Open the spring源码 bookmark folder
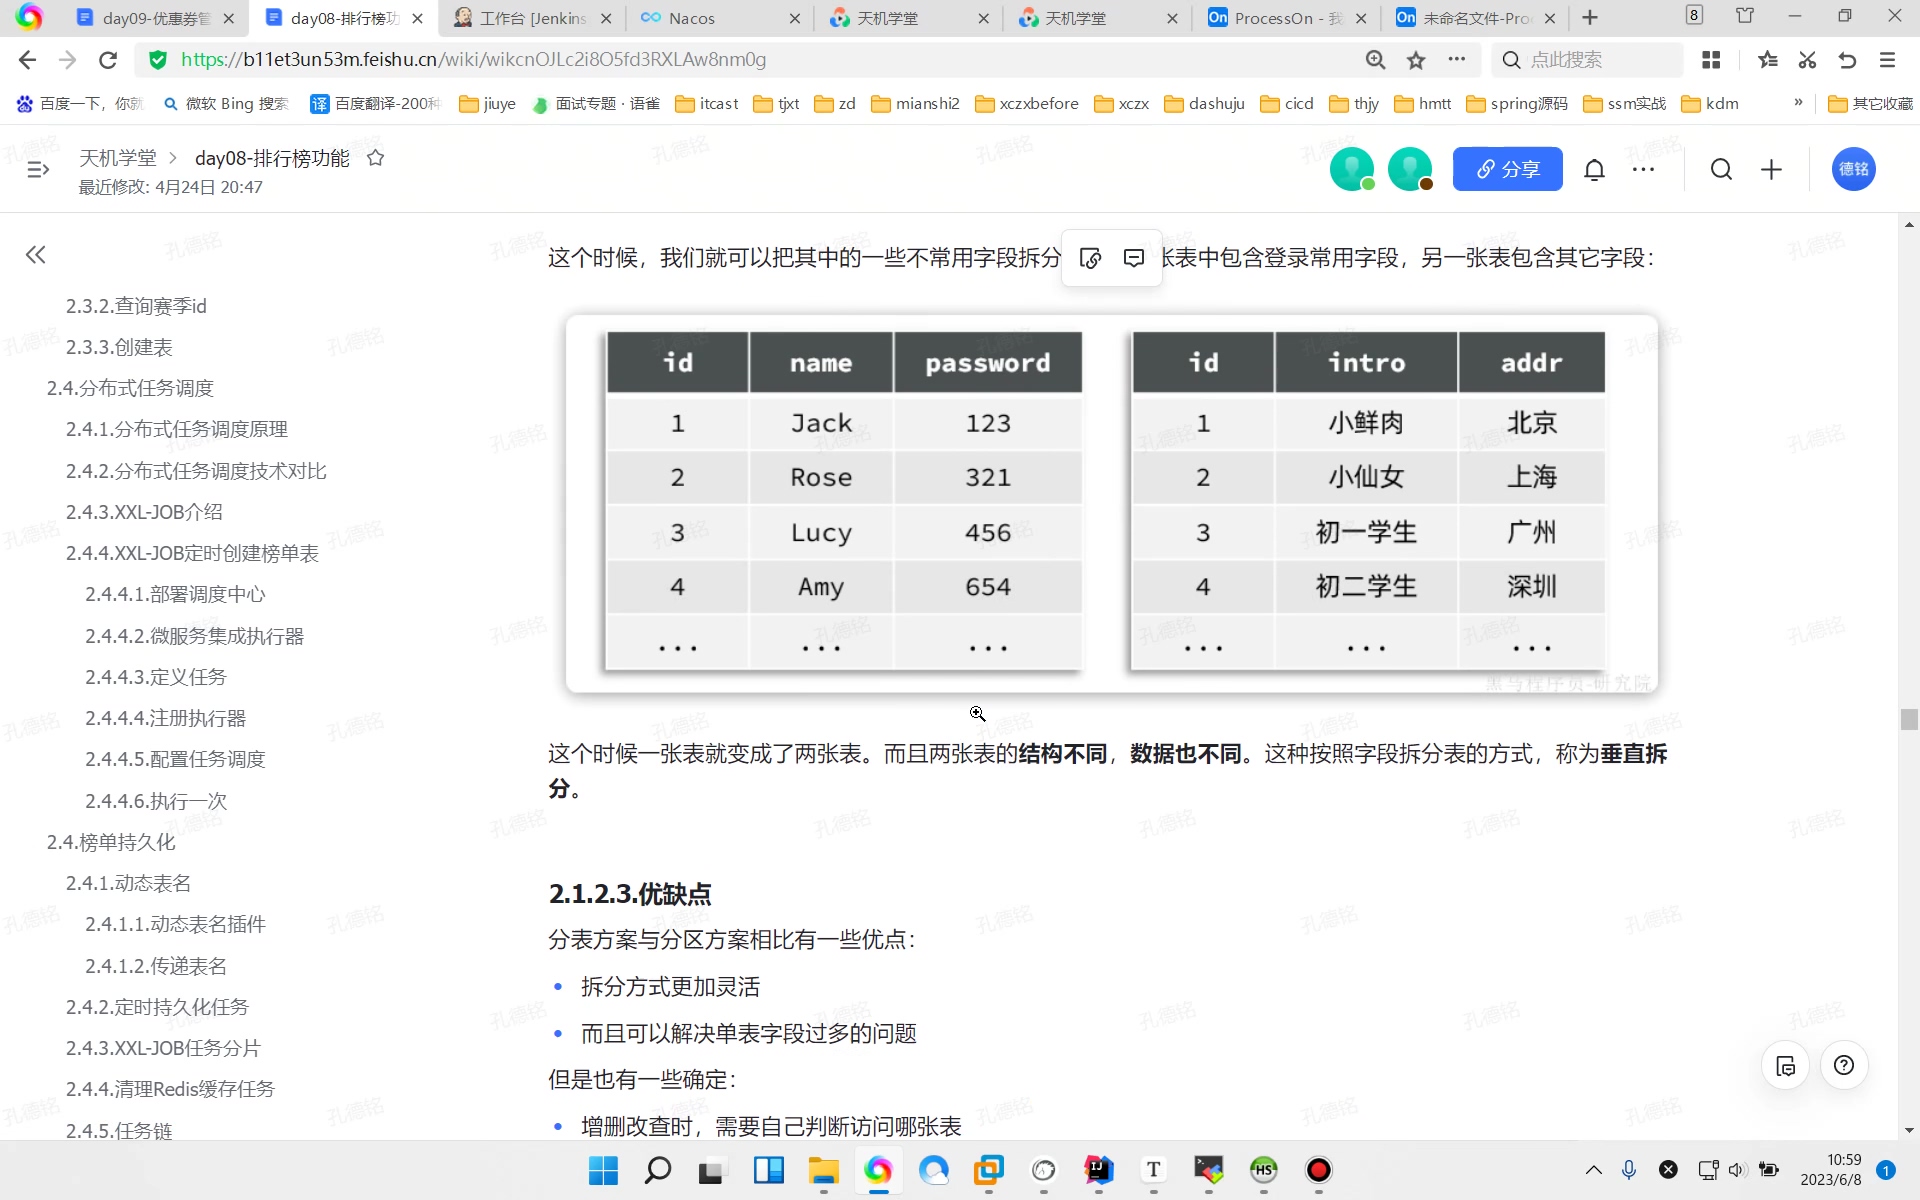Viewport: 1920px width, 1200px height. click(x=1516, y=103)
